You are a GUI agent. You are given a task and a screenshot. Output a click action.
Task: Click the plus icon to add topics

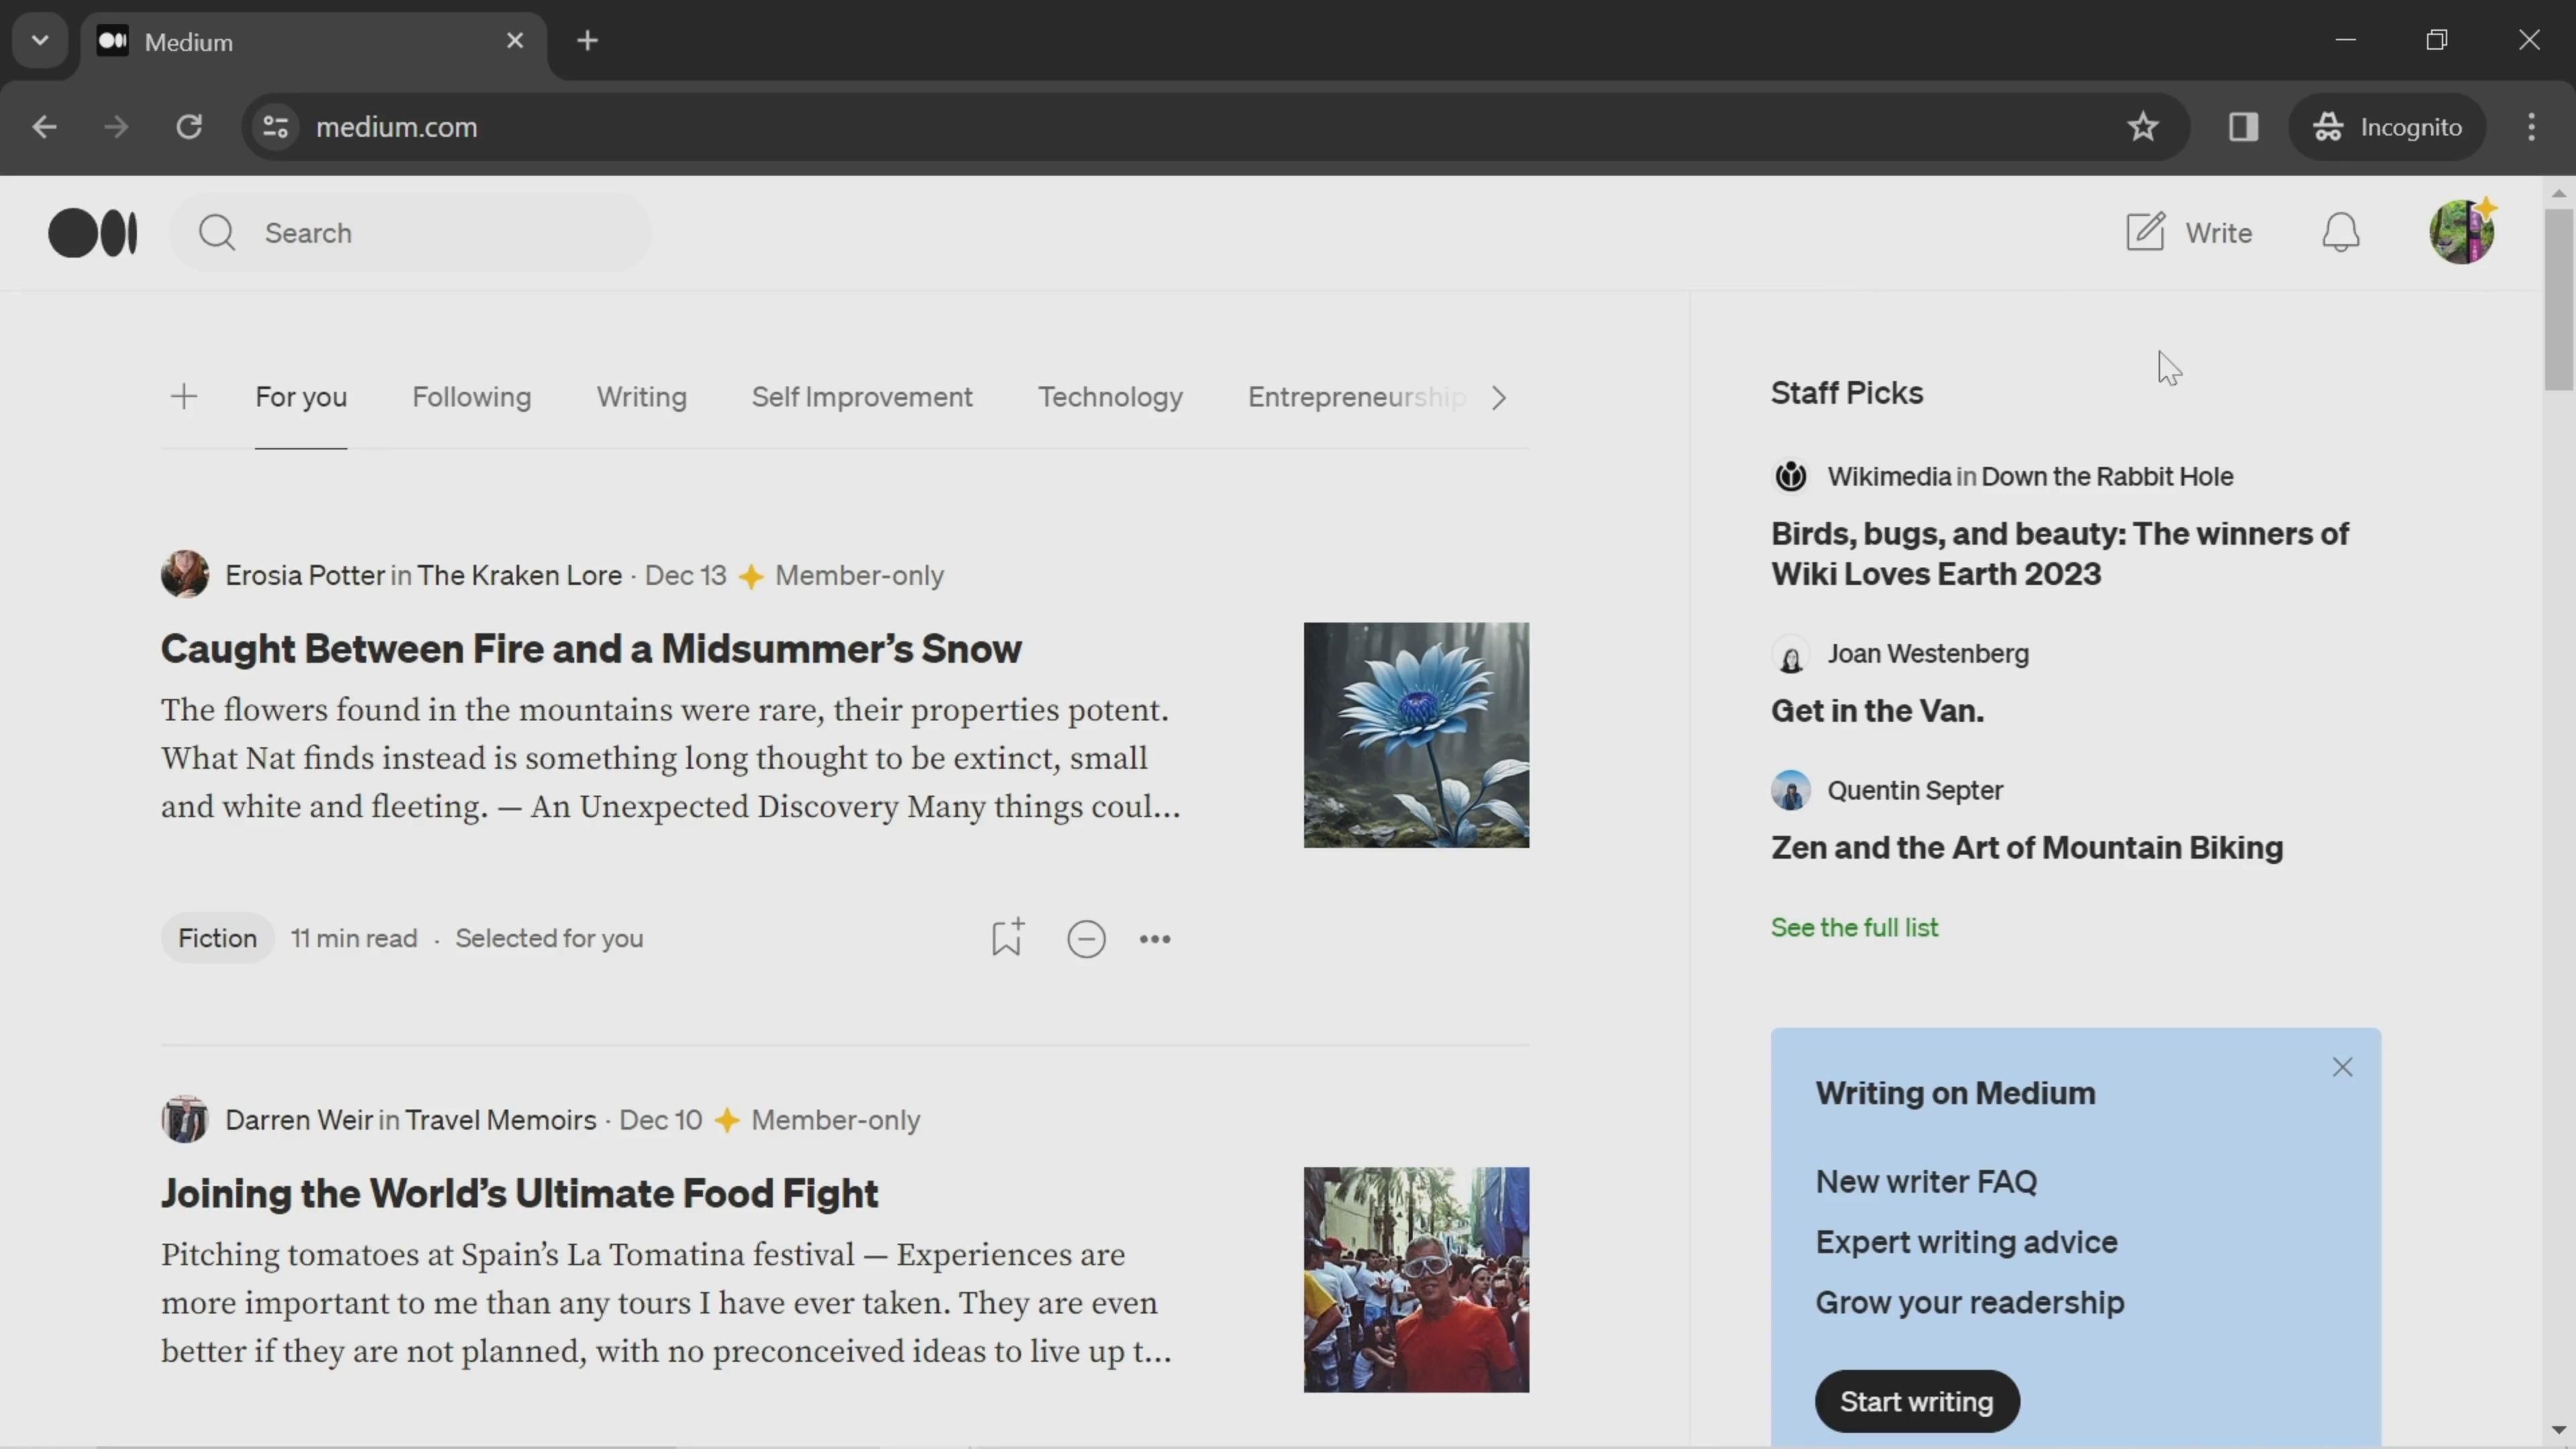tap(184, 397)
